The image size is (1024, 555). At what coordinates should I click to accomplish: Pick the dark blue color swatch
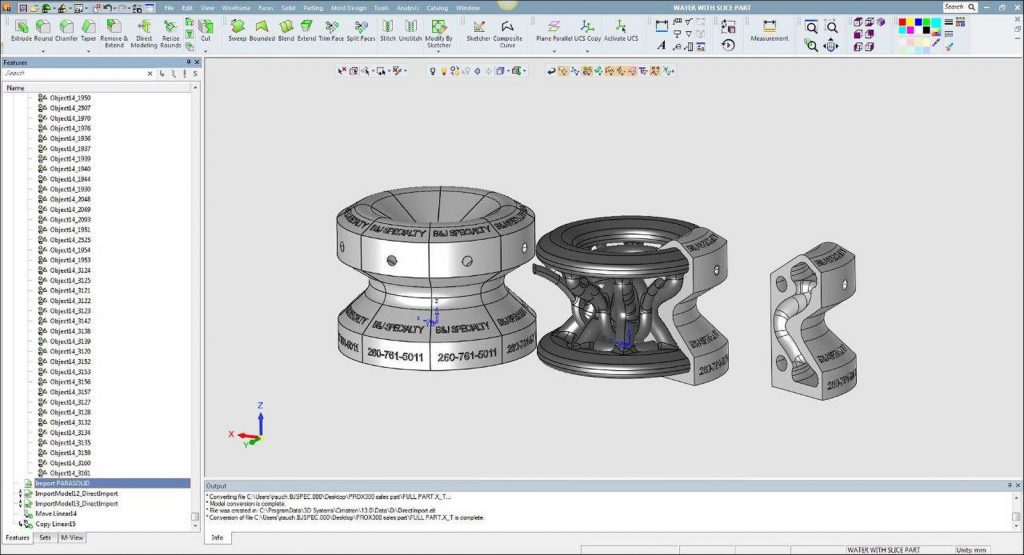tap(918, 22)
